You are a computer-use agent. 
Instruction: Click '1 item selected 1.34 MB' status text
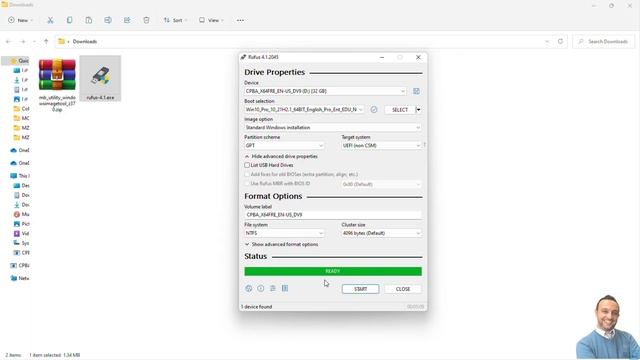[x=55, y=355]
